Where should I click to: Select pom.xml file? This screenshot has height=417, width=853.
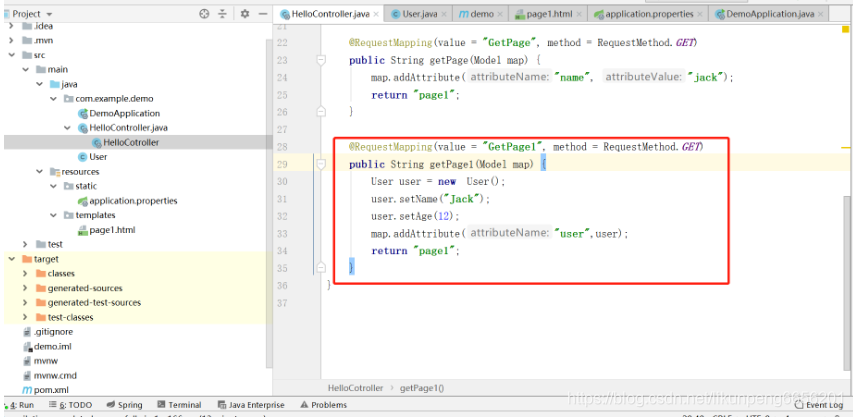tap(45, 390)
